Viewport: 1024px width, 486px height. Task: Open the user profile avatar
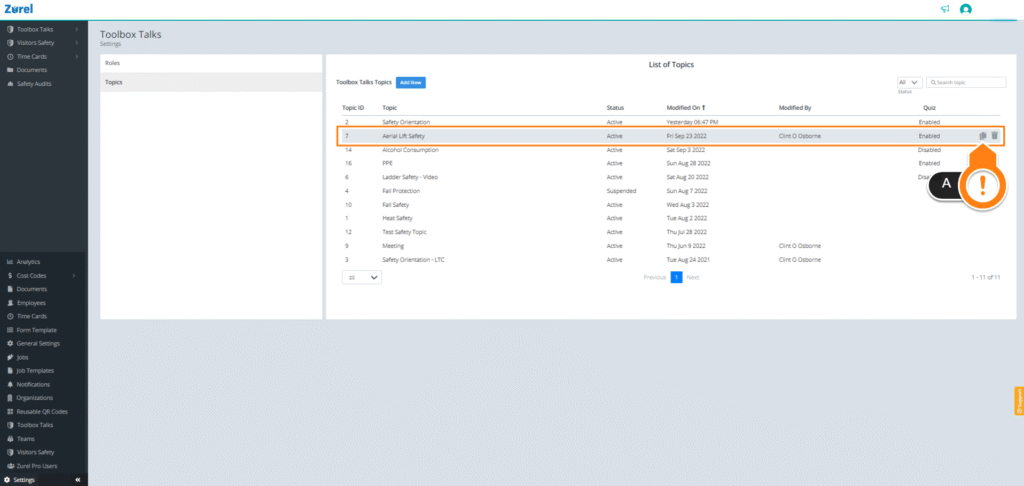click(965, 9)
